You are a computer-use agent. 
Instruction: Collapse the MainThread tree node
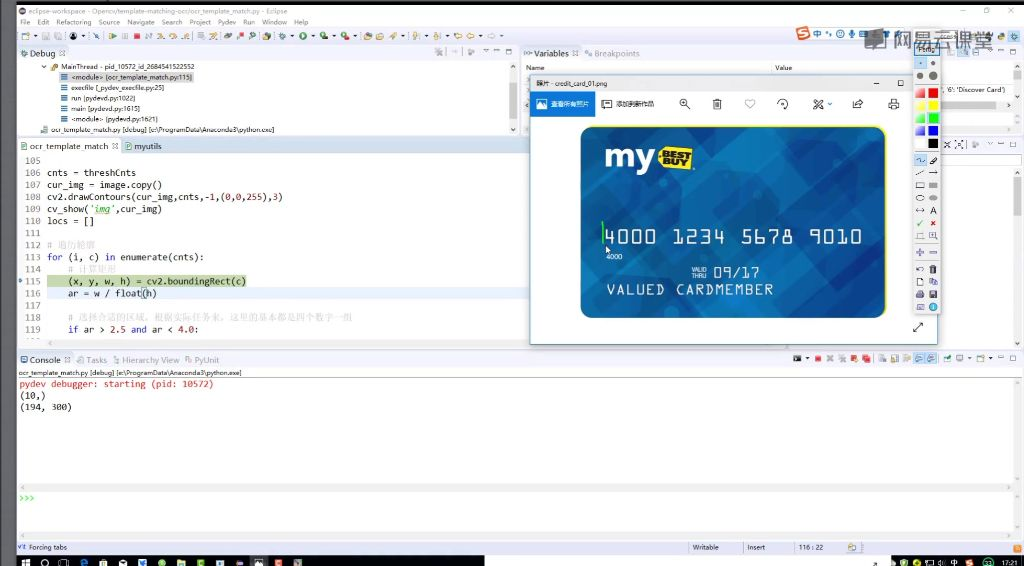[x=44, y=67]
